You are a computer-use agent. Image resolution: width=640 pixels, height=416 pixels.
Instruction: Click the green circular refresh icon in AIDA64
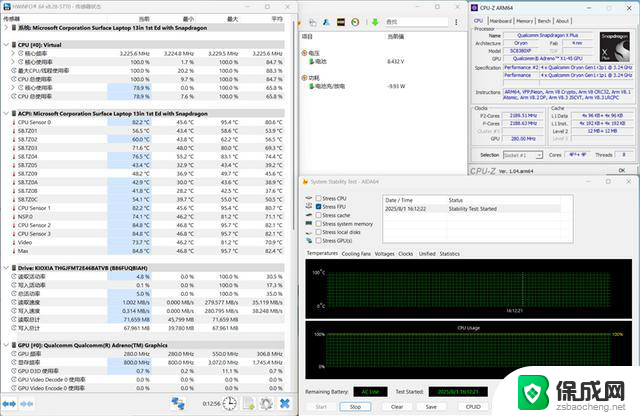pyautogui.click(x=355, y=22)
